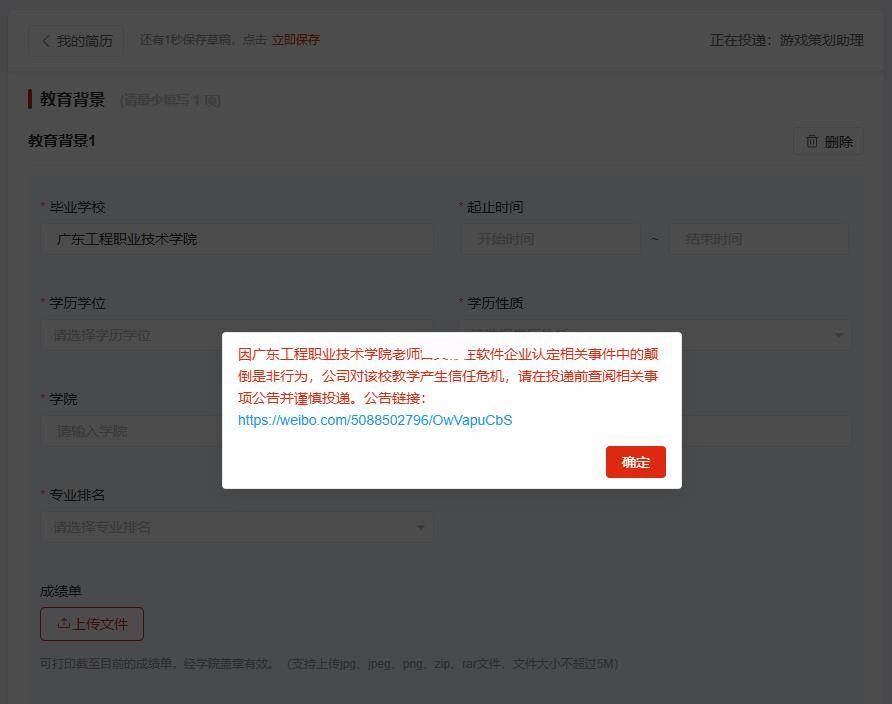The width and height of the screenshot is (892, 704).
Task: Click the 开始时间 date input field
Action: 551,238
